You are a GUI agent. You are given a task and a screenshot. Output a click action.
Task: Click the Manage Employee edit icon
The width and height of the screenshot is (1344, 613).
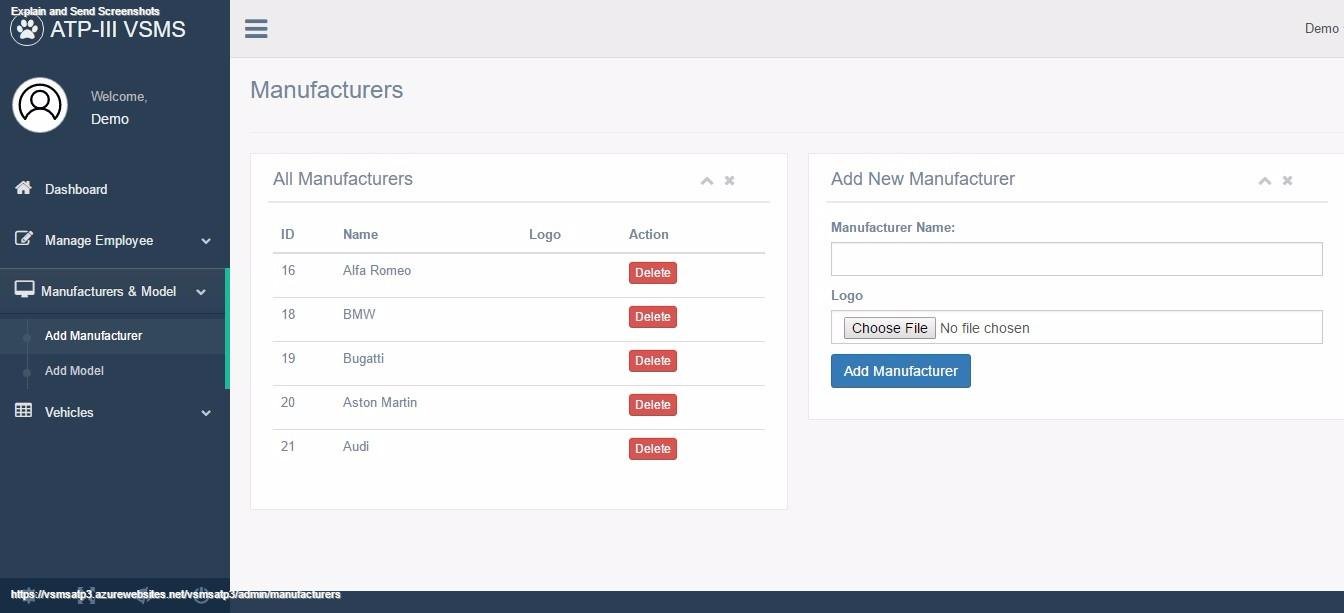pyautogui.click(x=23, y=239)
